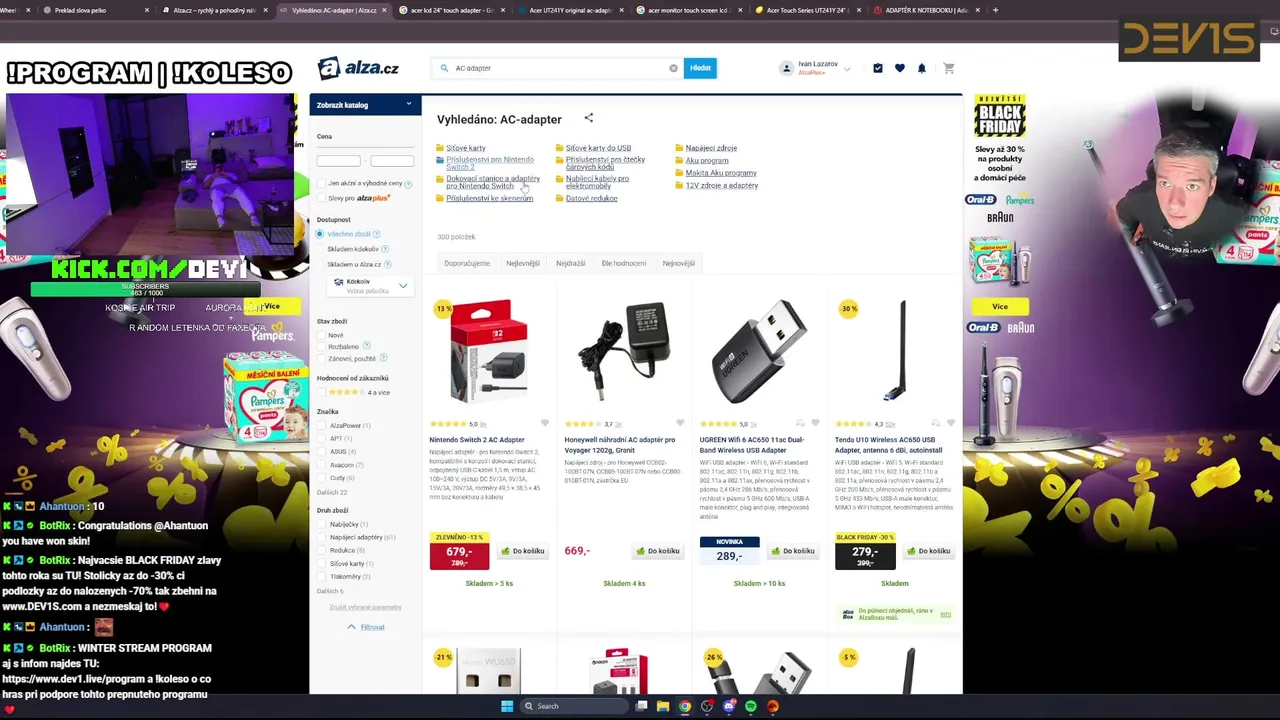Open the Ivan Lazarov account dropdown arrow
This screenshot has height=720, width=1280.
coord(847,69)
